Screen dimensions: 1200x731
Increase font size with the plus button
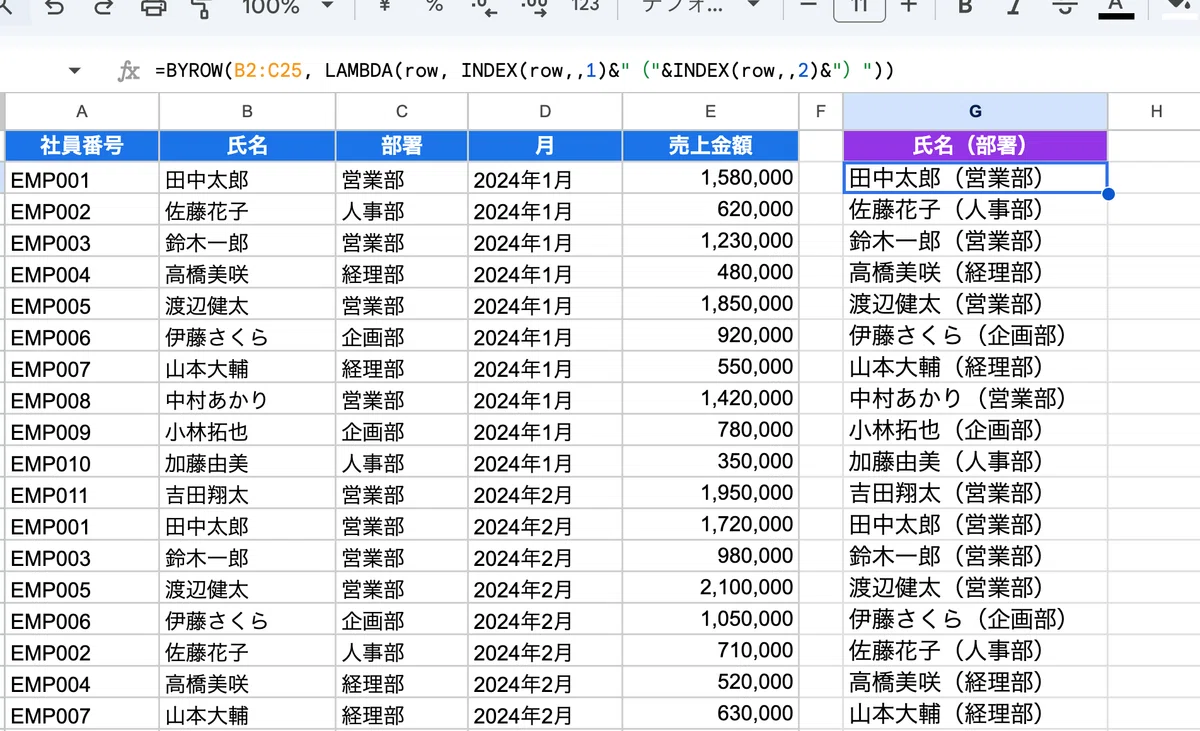coord(908,6)
